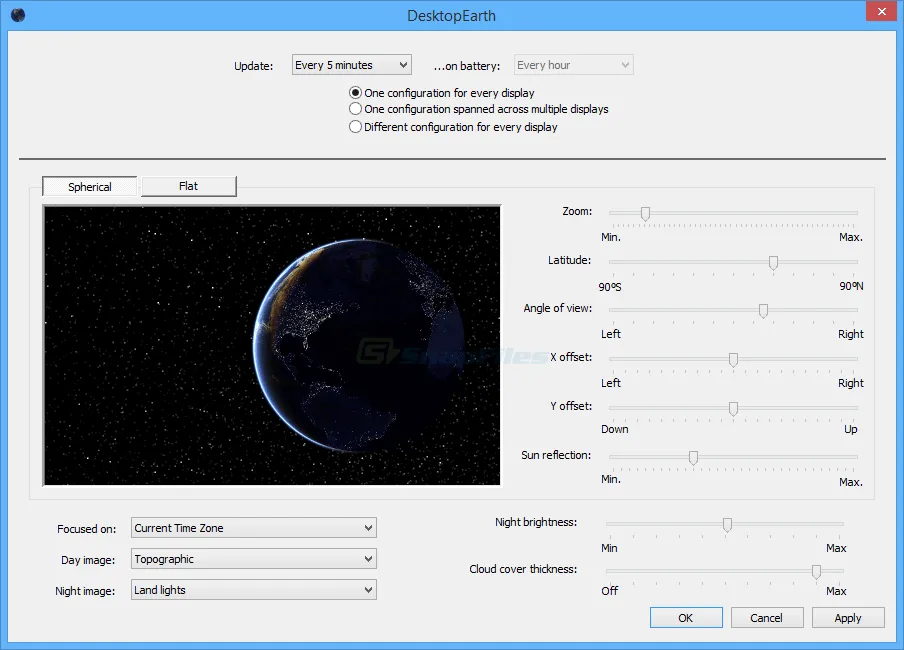
Task: Click the DesktopEarth globe icon in title bar
Action: pos(18,15)
